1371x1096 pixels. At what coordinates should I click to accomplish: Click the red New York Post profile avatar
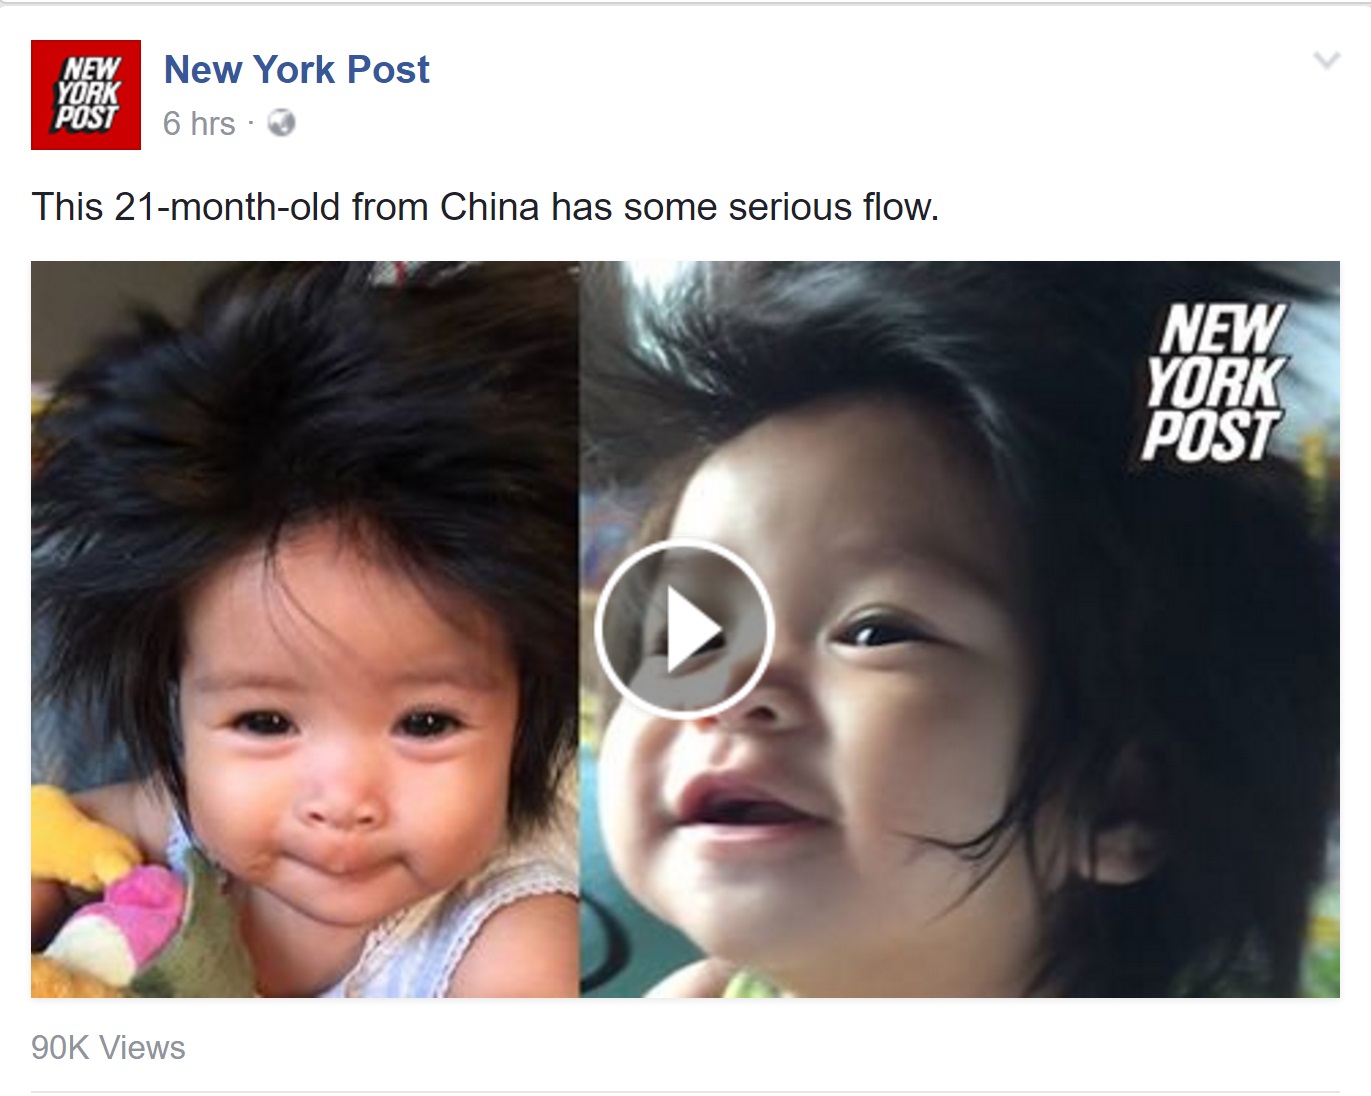(x=86, y=95)
